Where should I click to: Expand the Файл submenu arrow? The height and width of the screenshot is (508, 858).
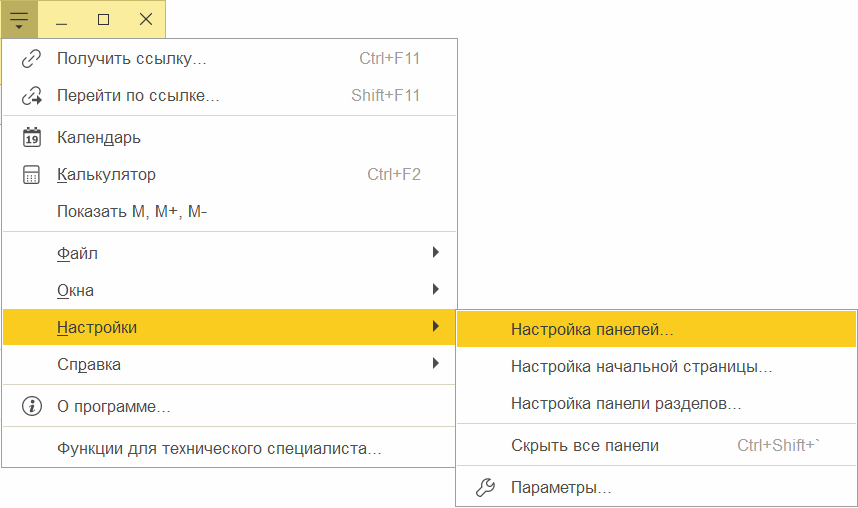(x=436, y=252)
